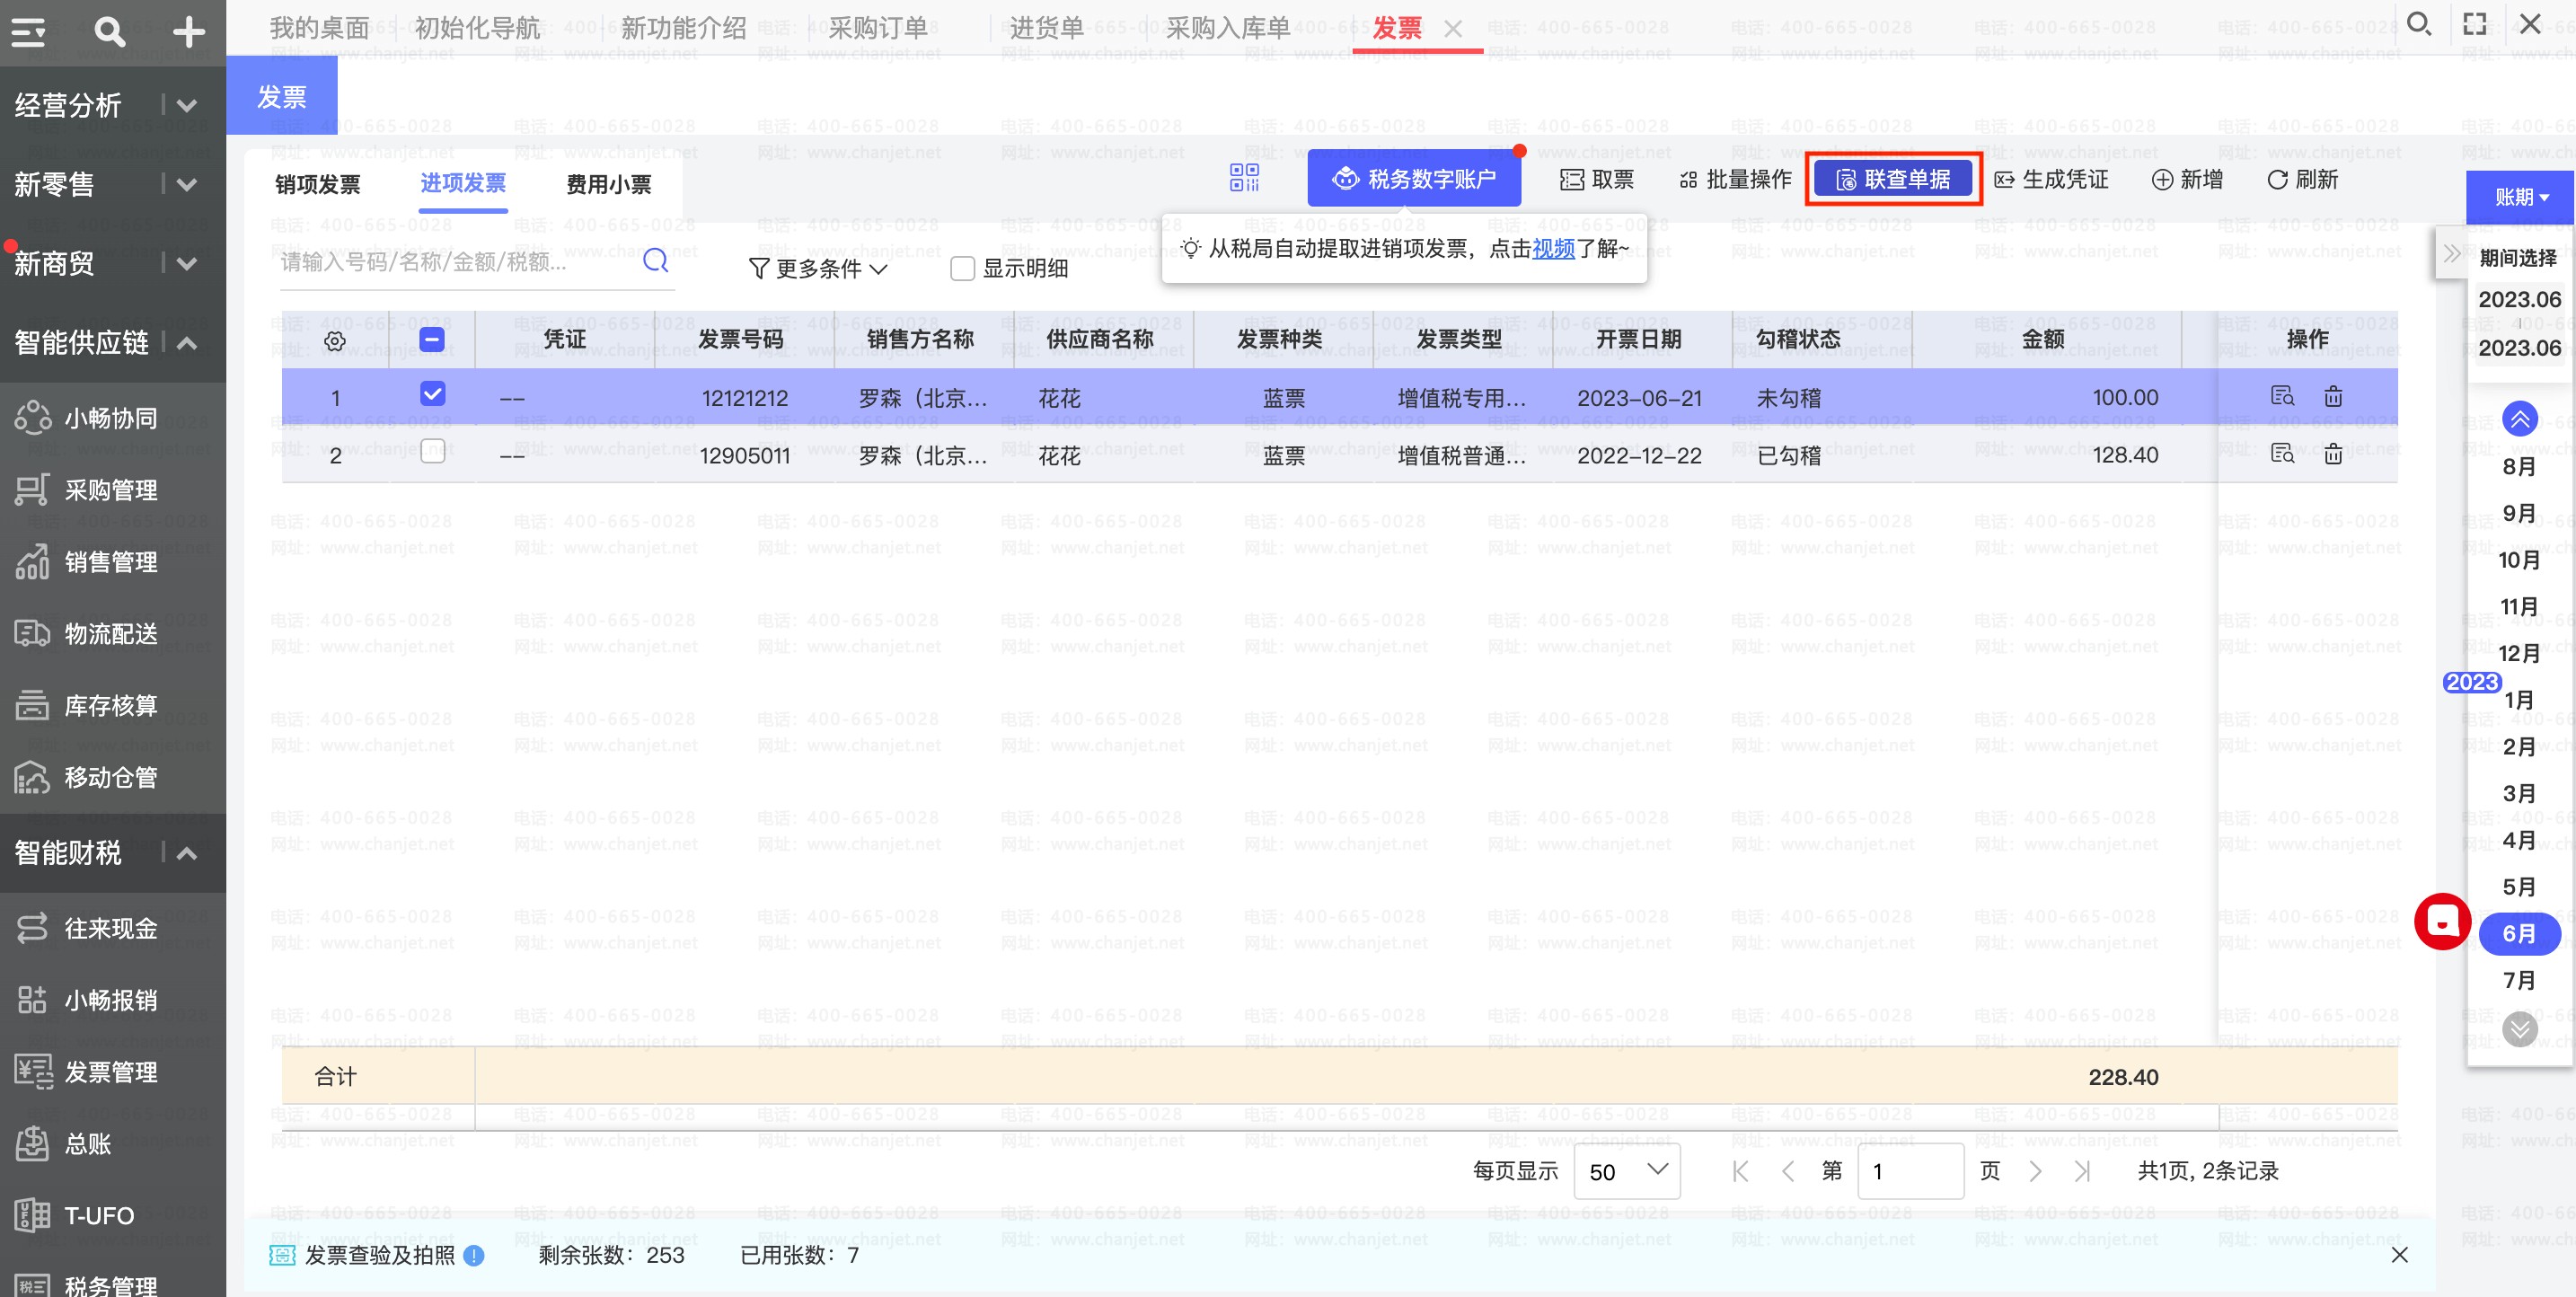The height and width of the screenshot is (1297, 2576).
Task: Check the second invoice row checkbox
Action: 432,451
